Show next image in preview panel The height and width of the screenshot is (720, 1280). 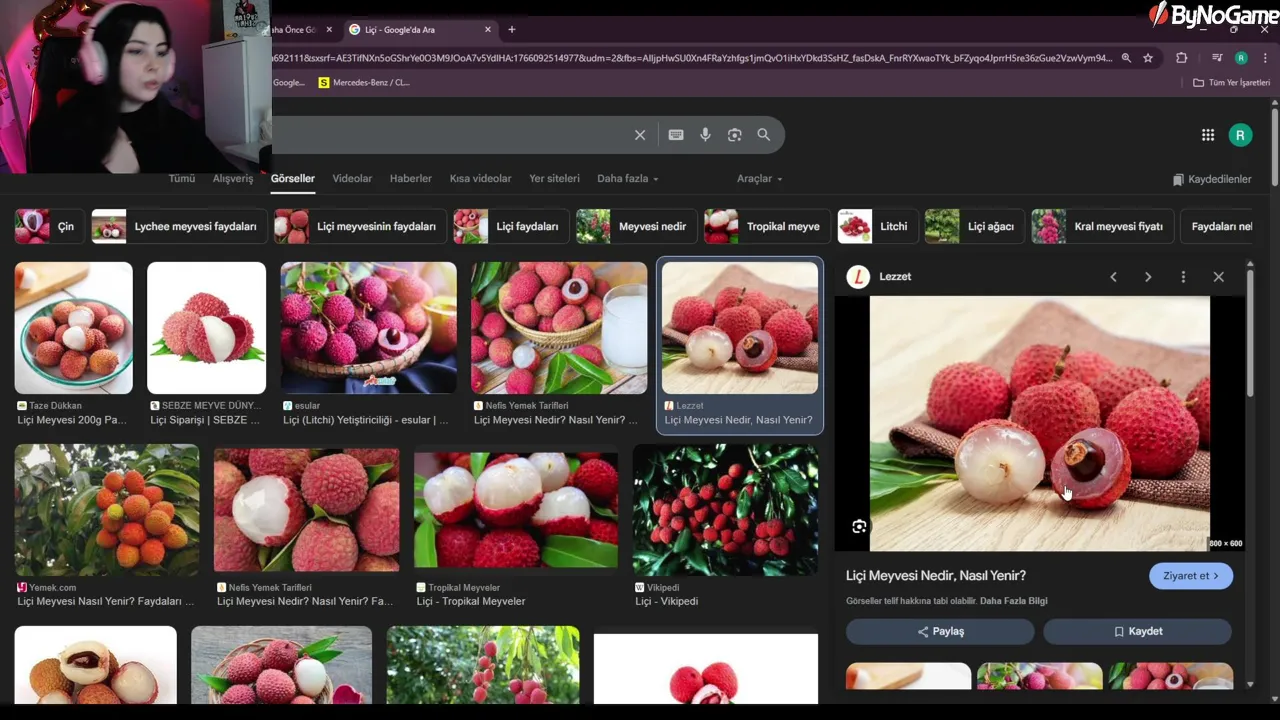click(x=1148, y=277)
